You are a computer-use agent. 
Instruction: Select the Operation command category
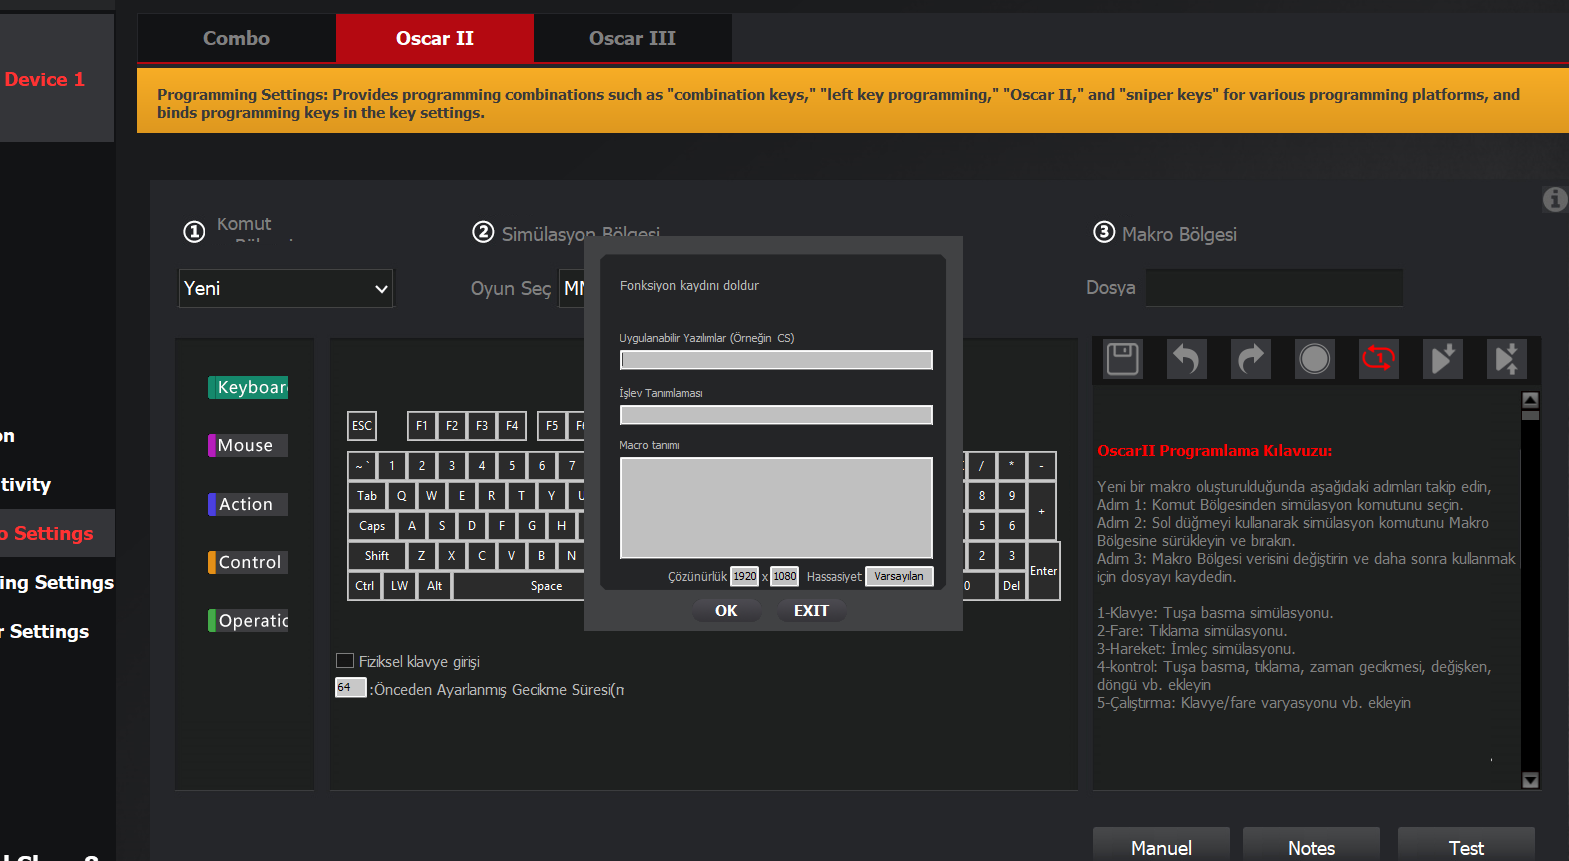coord(248,621)
